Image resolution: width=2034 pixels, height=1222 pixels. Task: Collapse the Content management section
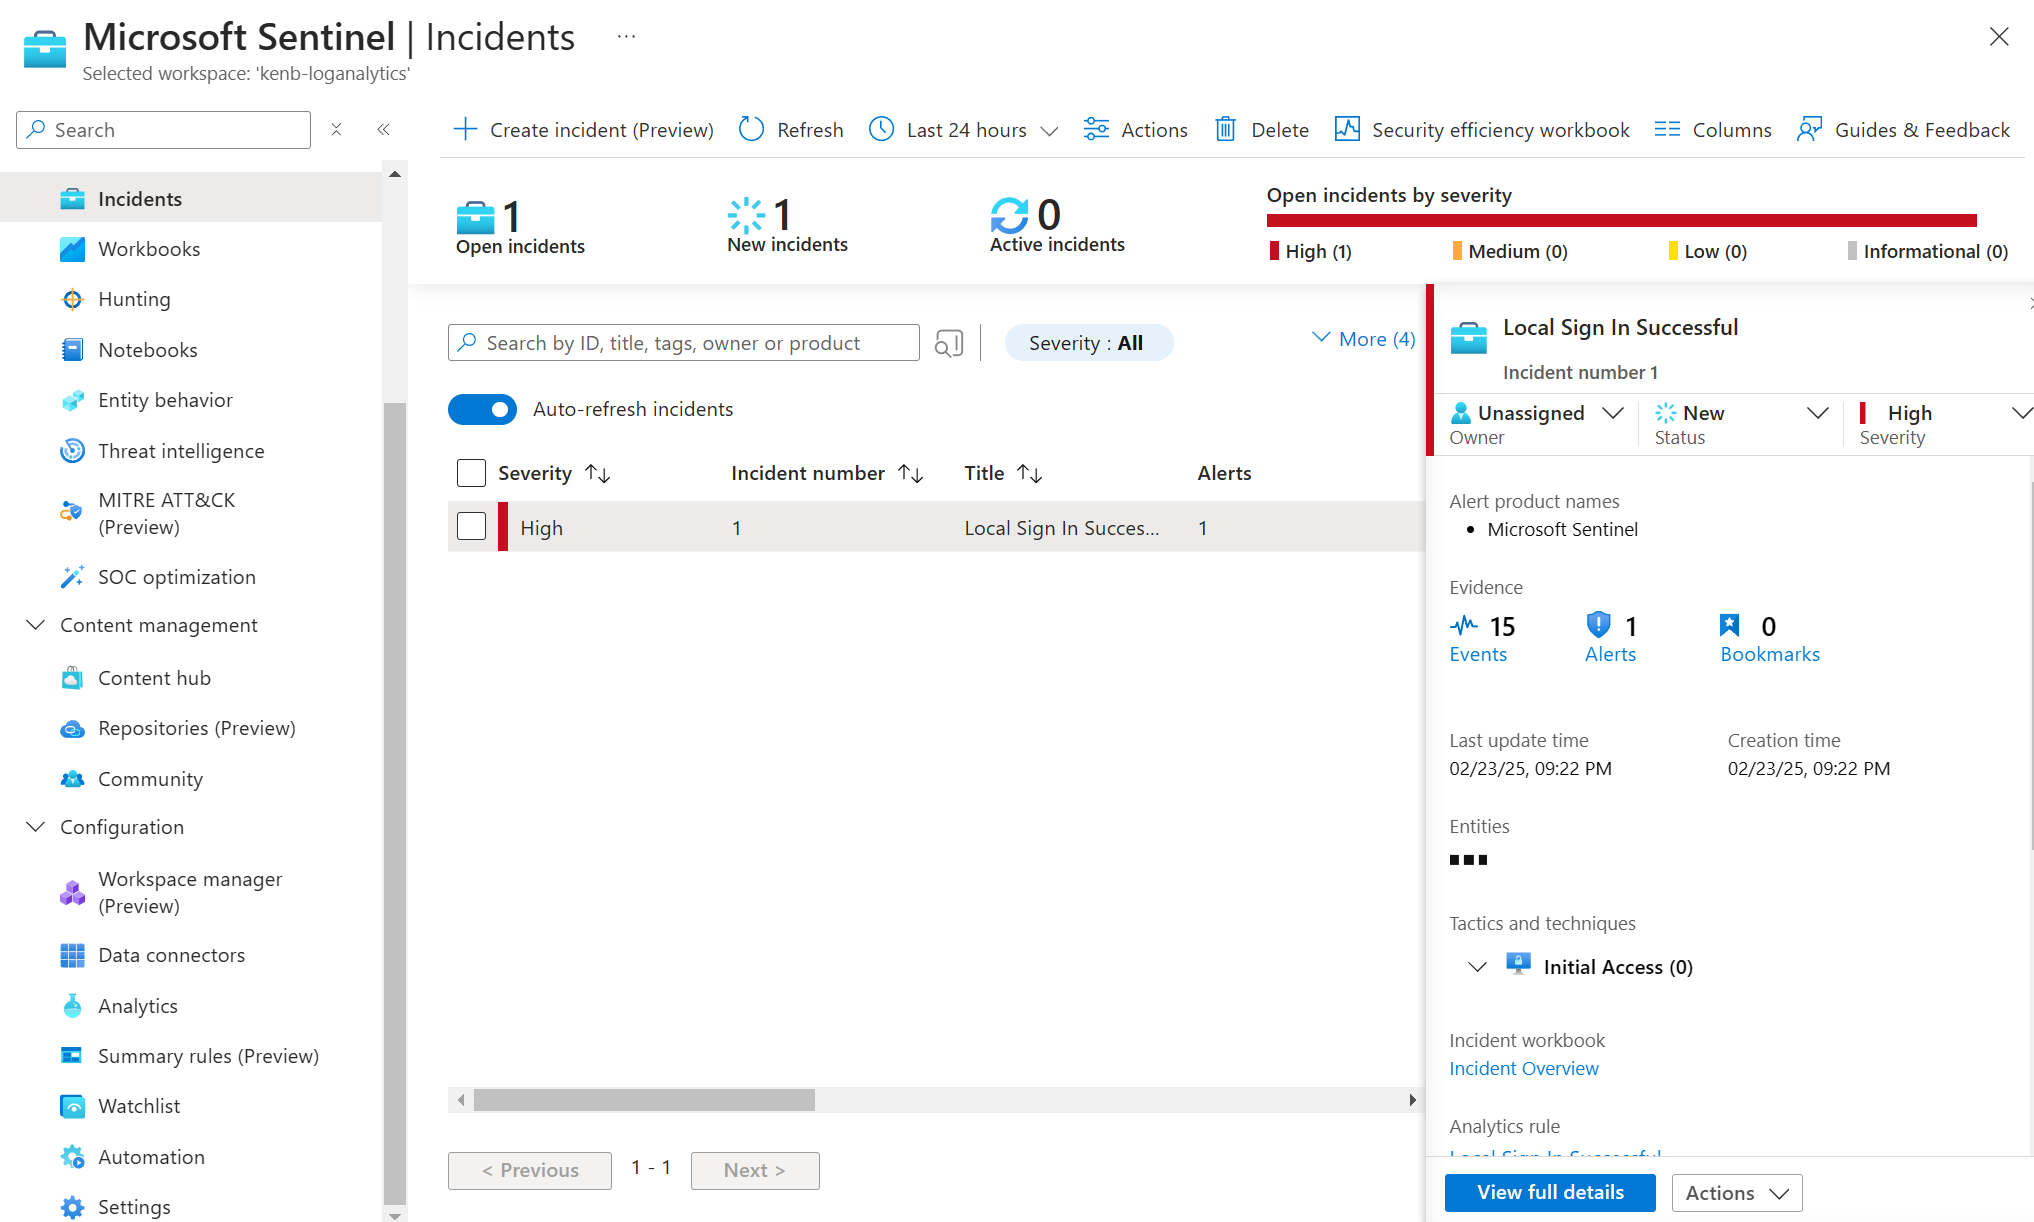35,625
